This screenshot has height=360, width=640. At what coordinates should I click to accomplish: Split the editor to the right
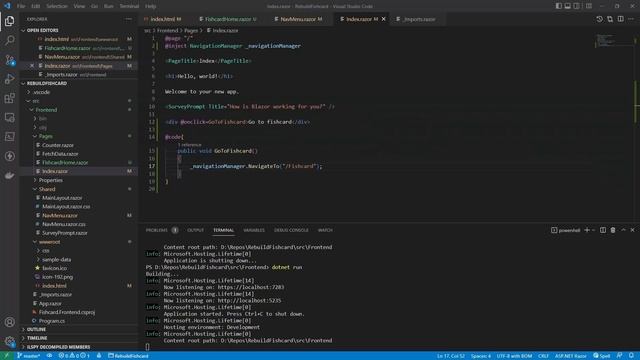coord(620,19)
